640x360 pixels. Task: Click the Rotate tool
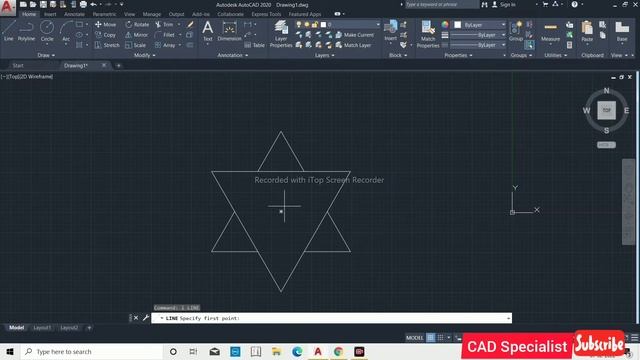137,24
